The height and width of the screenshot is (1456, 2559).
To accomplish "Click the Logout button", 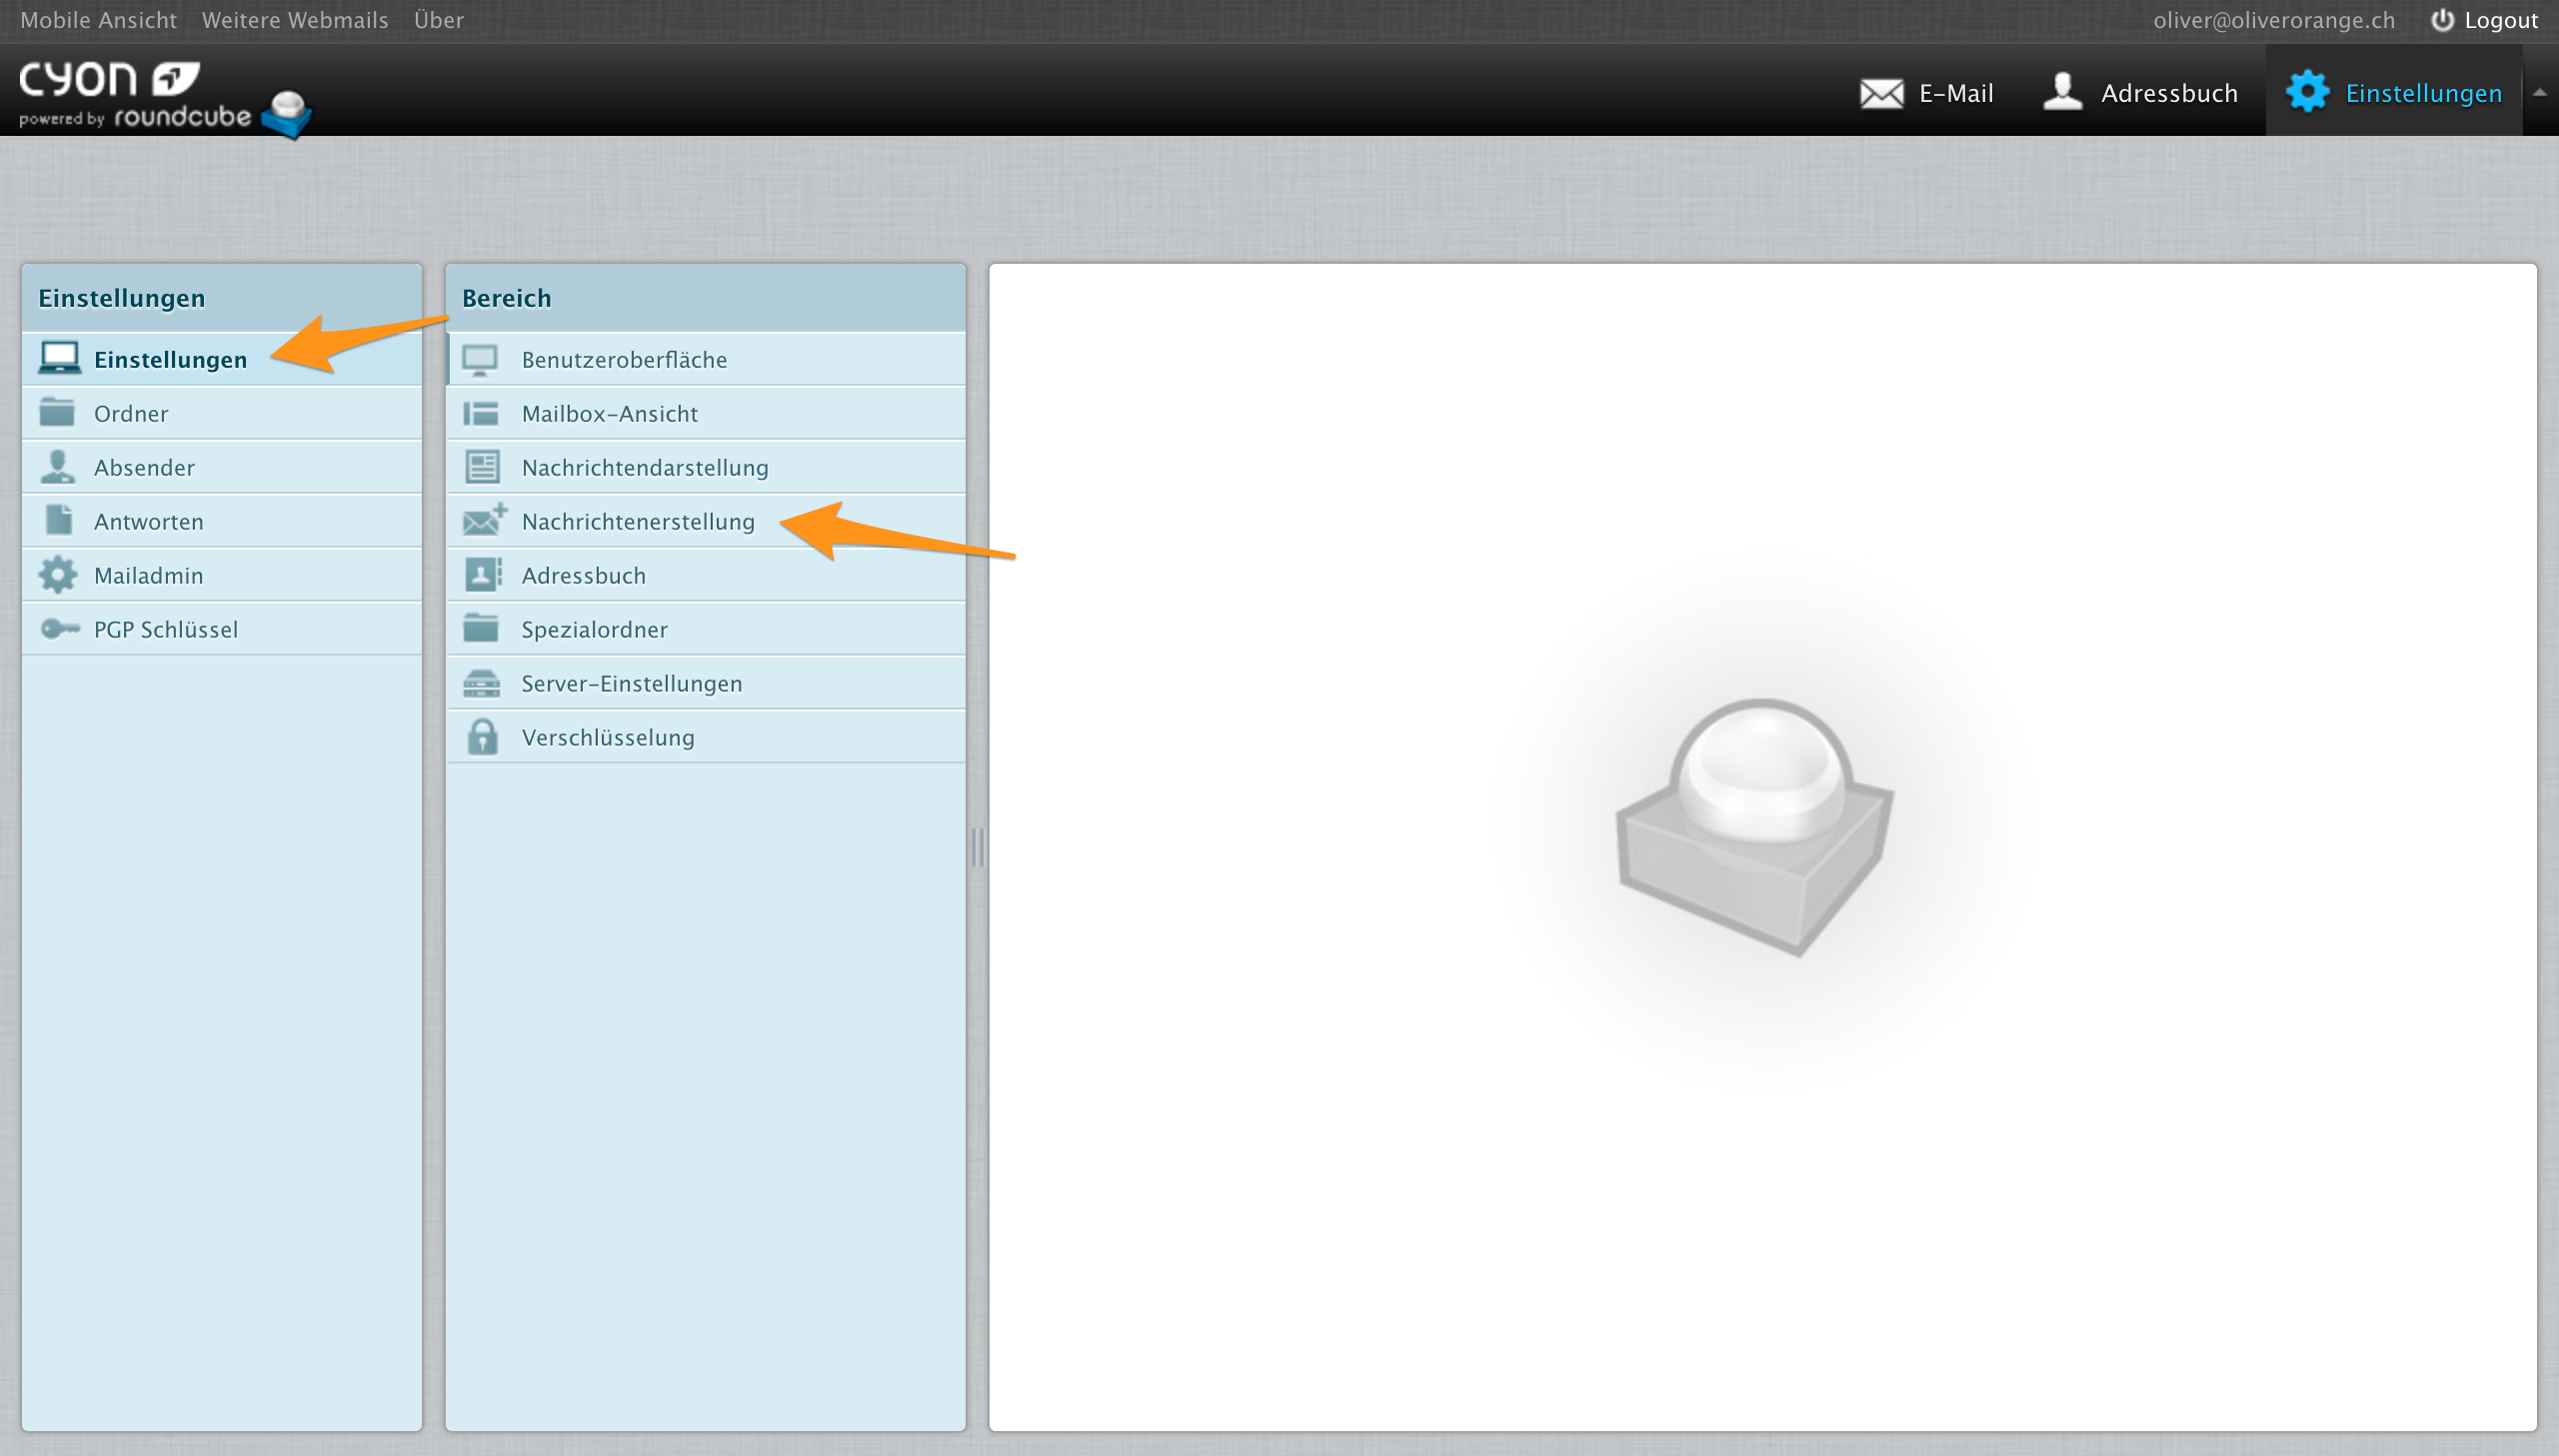I will (x=2484, y=20).
